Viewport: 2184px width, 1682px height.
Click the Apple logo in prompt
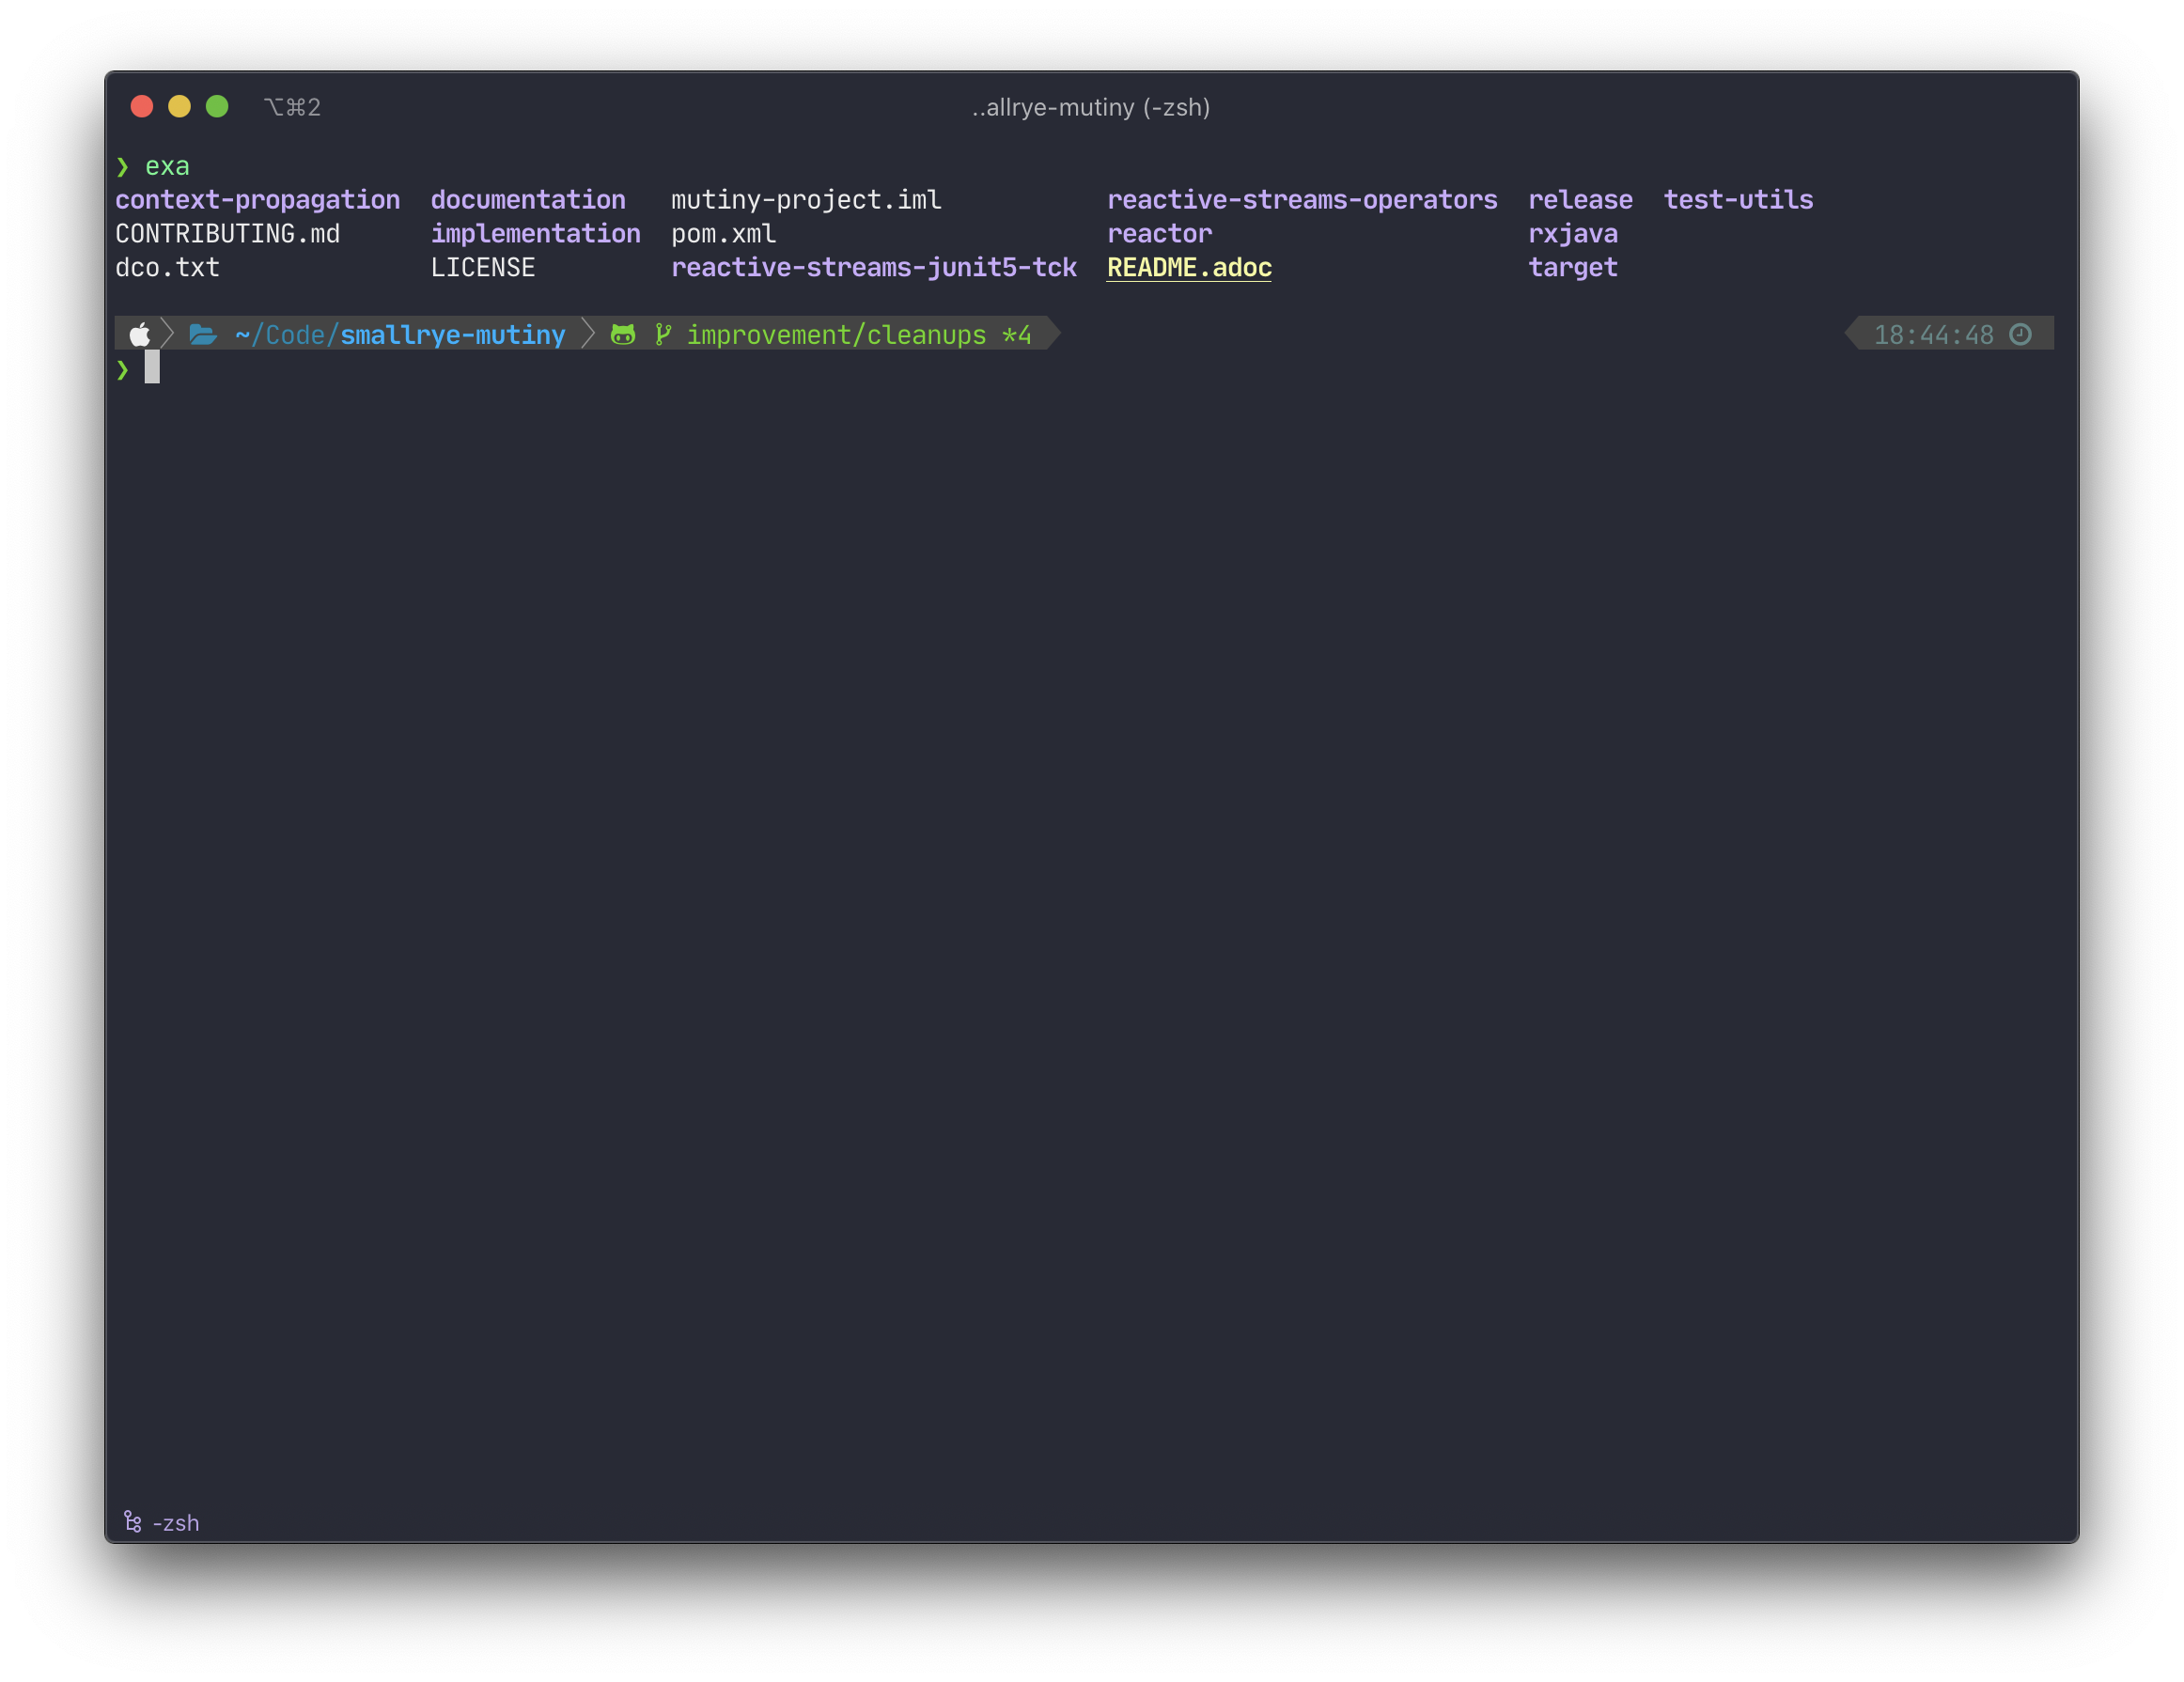coord(140,334)
